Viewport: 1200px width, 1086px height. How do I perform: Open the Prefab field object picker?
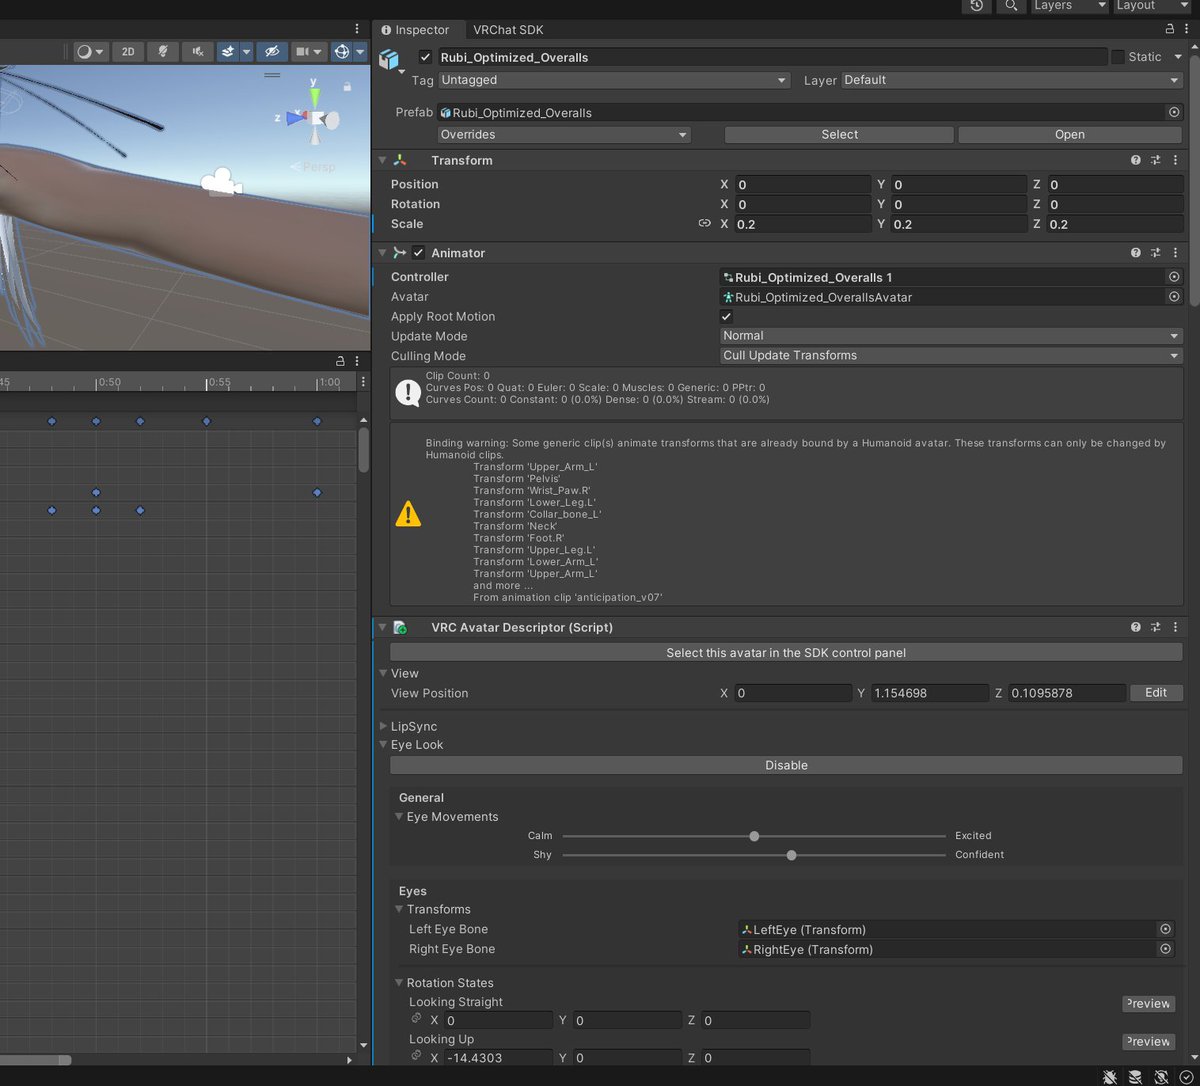point(1174,112)
